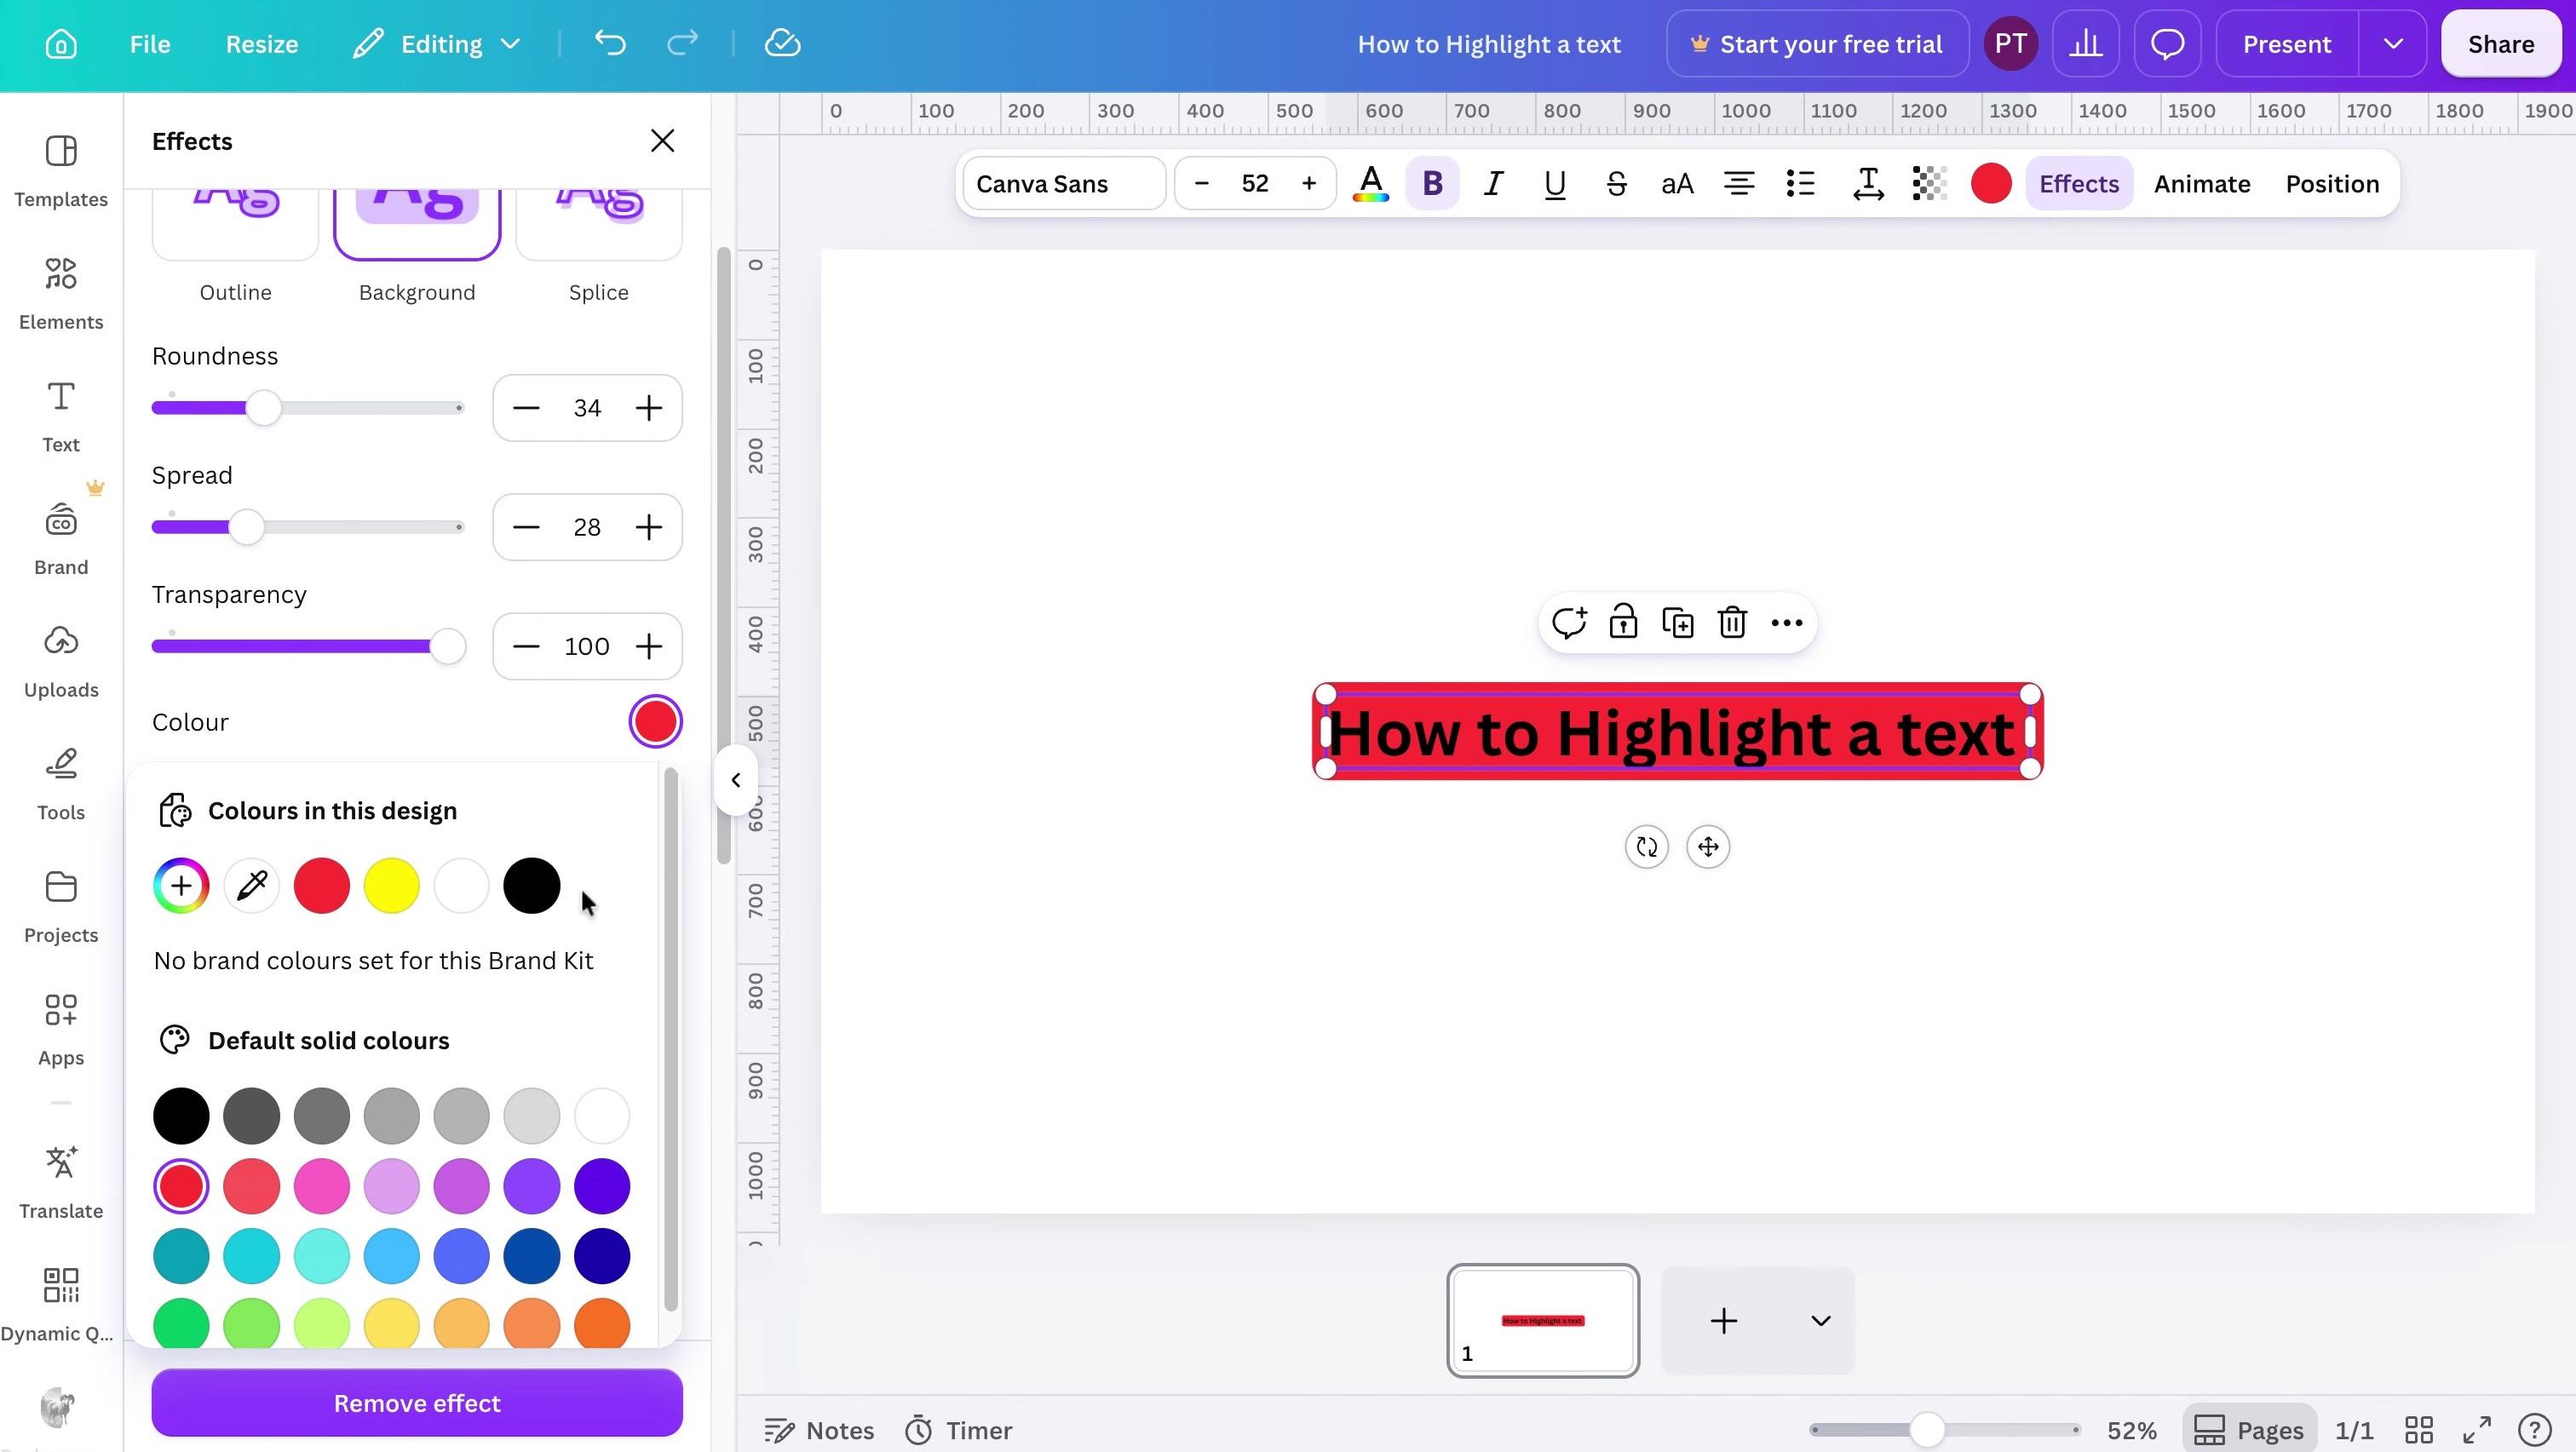Redo the last action

coord(682,43)
